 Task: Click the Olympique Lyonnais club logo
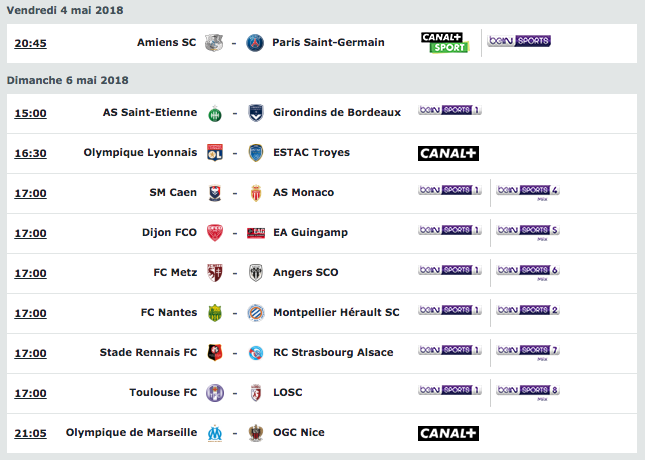tap(215, 153)
